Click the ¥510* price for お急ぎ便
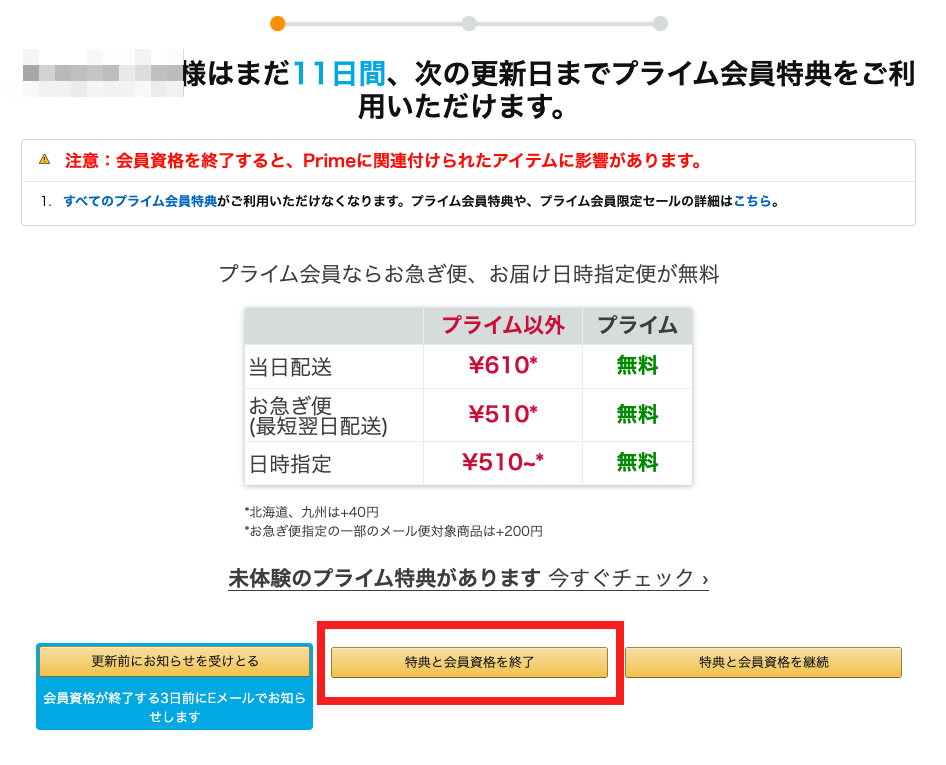 click(x=503, y=414)
